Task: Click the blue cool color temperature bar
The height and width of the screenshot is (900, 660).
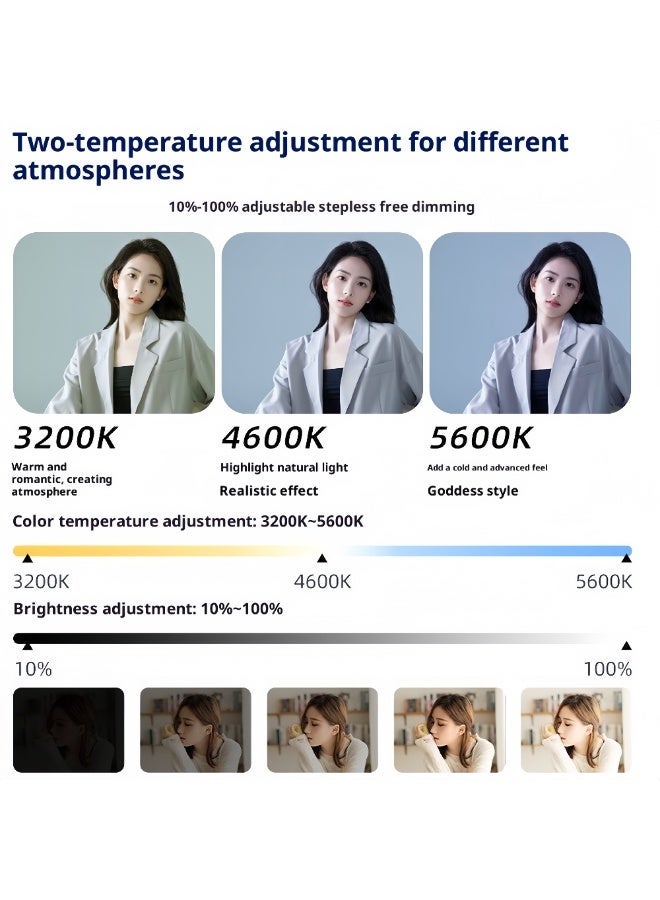Action: 488,550
